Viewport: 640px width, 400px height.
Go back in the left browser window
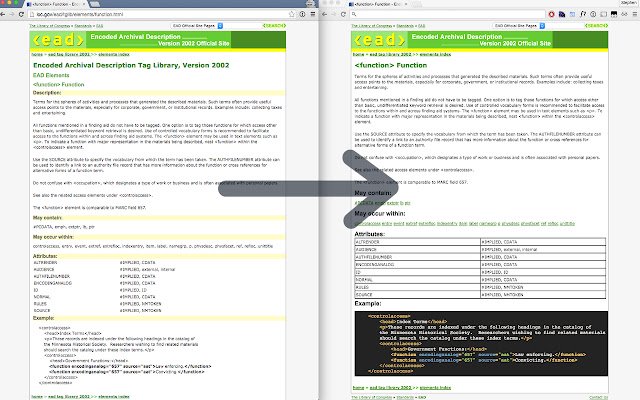(2, 14)
